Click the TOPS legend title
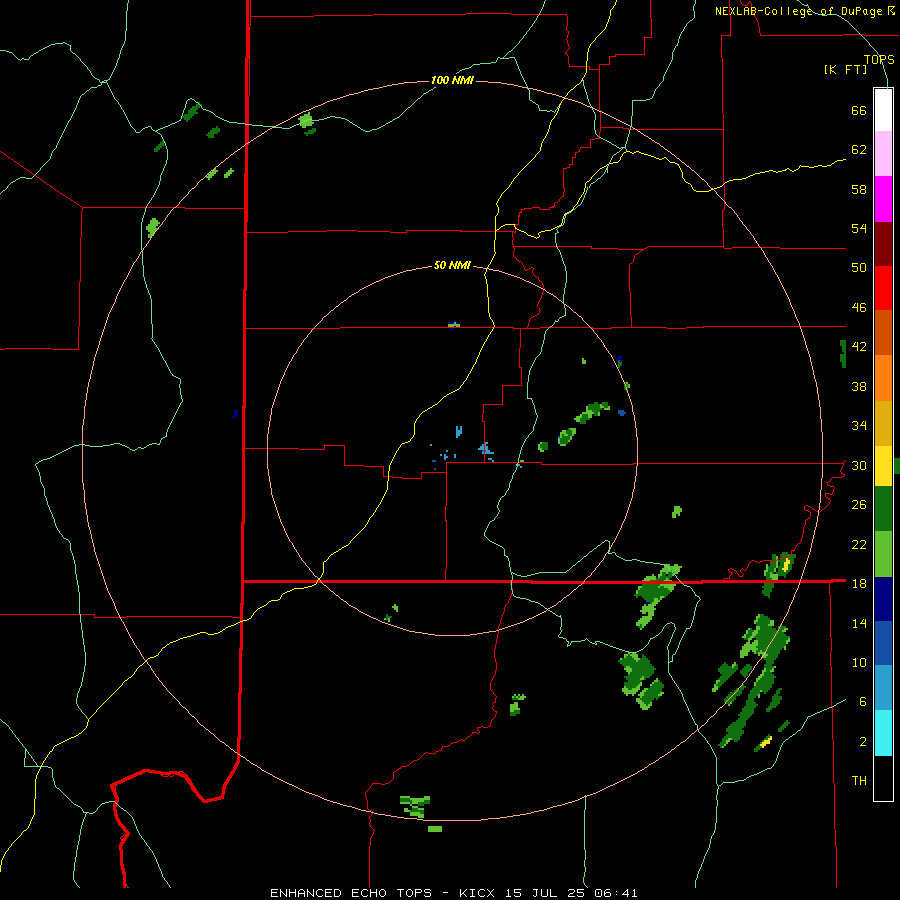 click(879, 59)
